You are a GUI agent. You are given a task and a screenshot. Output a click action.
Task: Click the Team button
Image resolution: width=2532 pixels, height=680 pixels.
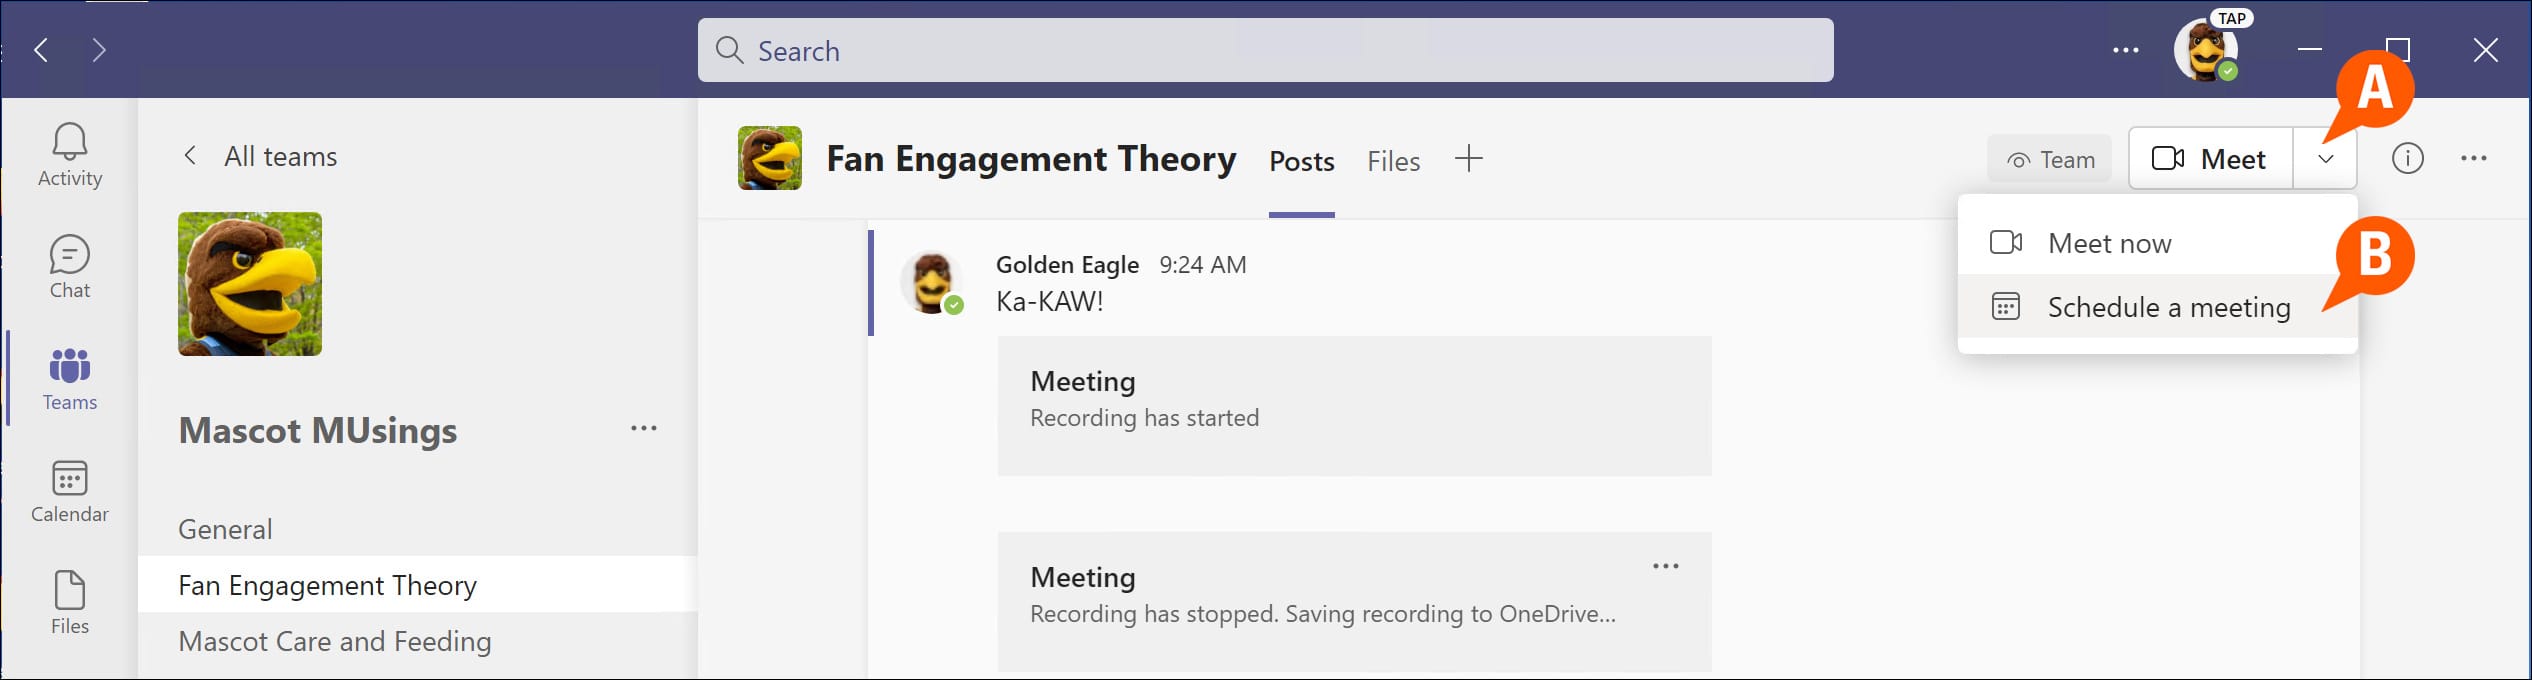pos(2049,158)
